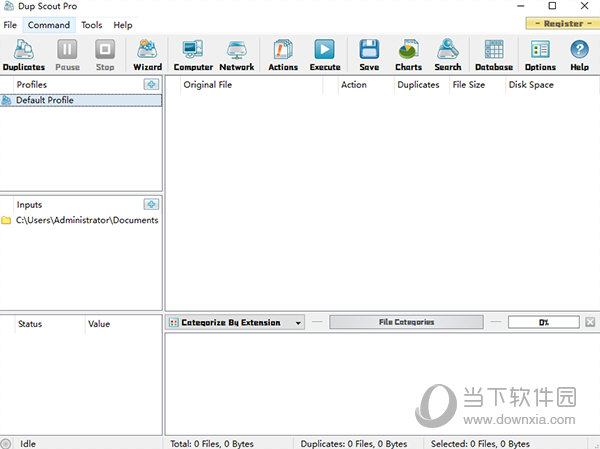Launch the Wizard tool
This screenshot has width=600, height=449.
click(147, 55)
